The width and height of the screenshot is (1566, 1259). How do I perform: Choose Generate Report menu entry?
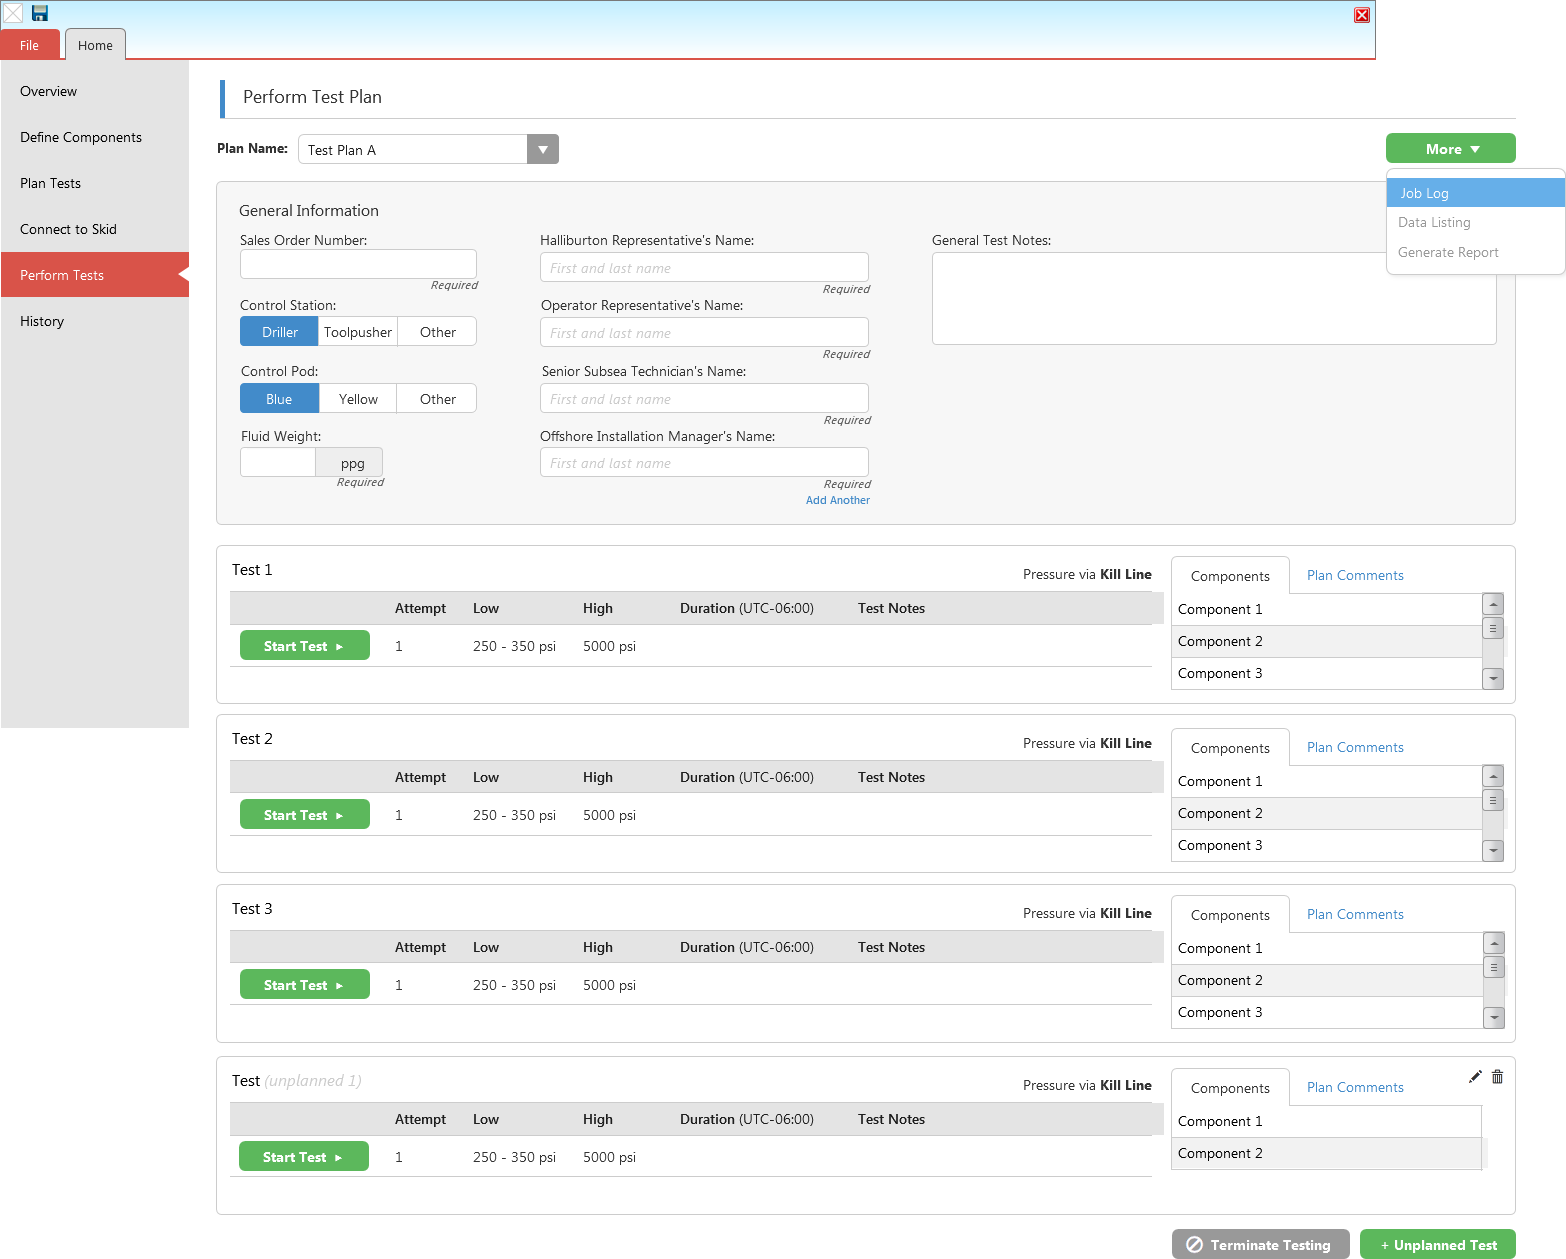click(1448, 252)
